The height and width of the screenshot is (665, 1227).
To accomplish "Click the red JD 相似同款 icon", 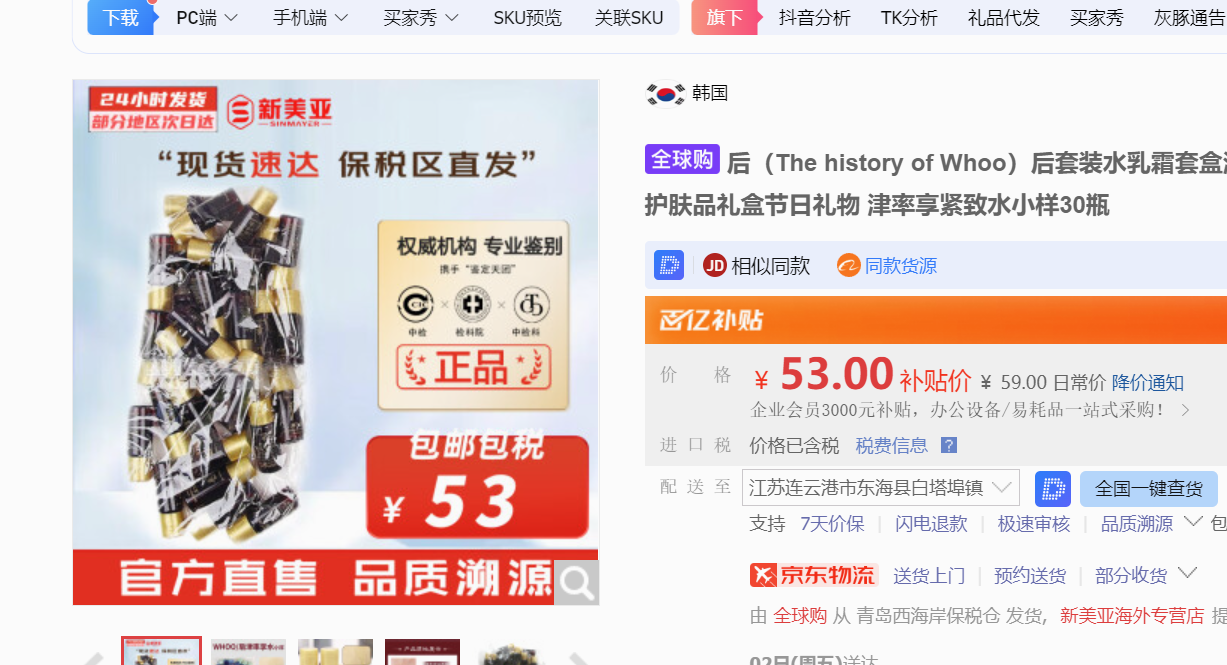I will [x=714, y=265].
